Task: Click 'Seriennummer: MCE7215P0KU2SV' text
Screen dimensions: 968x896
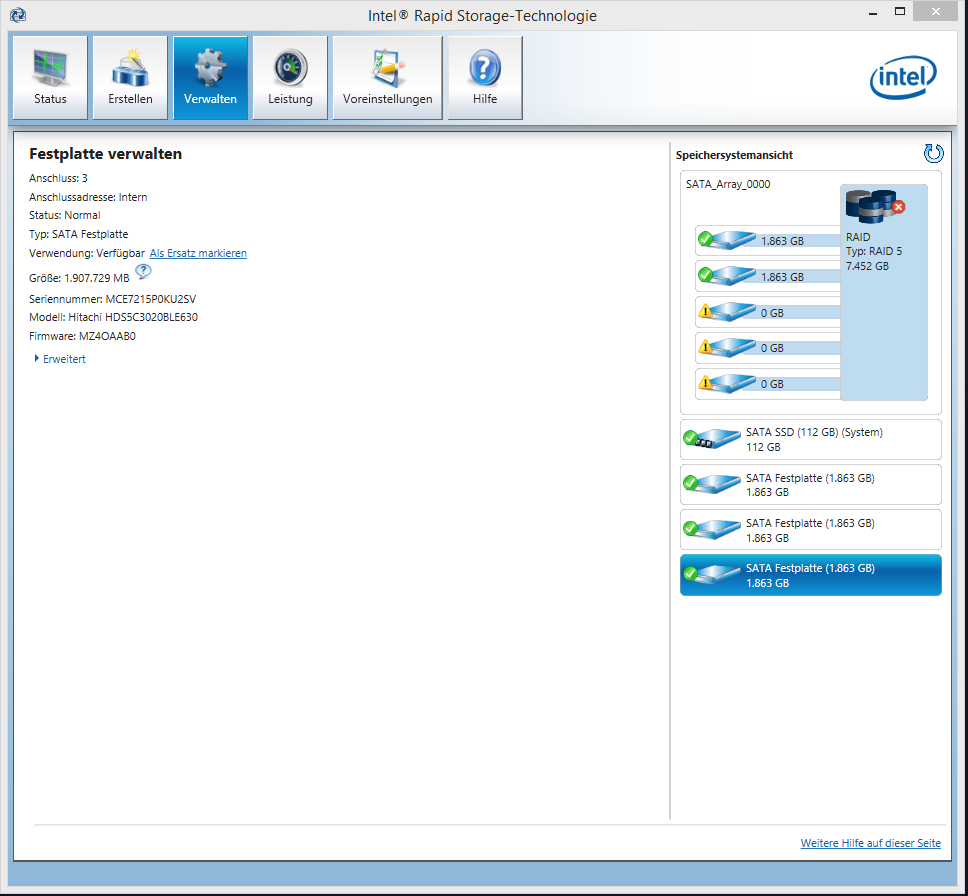Action: pos(112,299)
